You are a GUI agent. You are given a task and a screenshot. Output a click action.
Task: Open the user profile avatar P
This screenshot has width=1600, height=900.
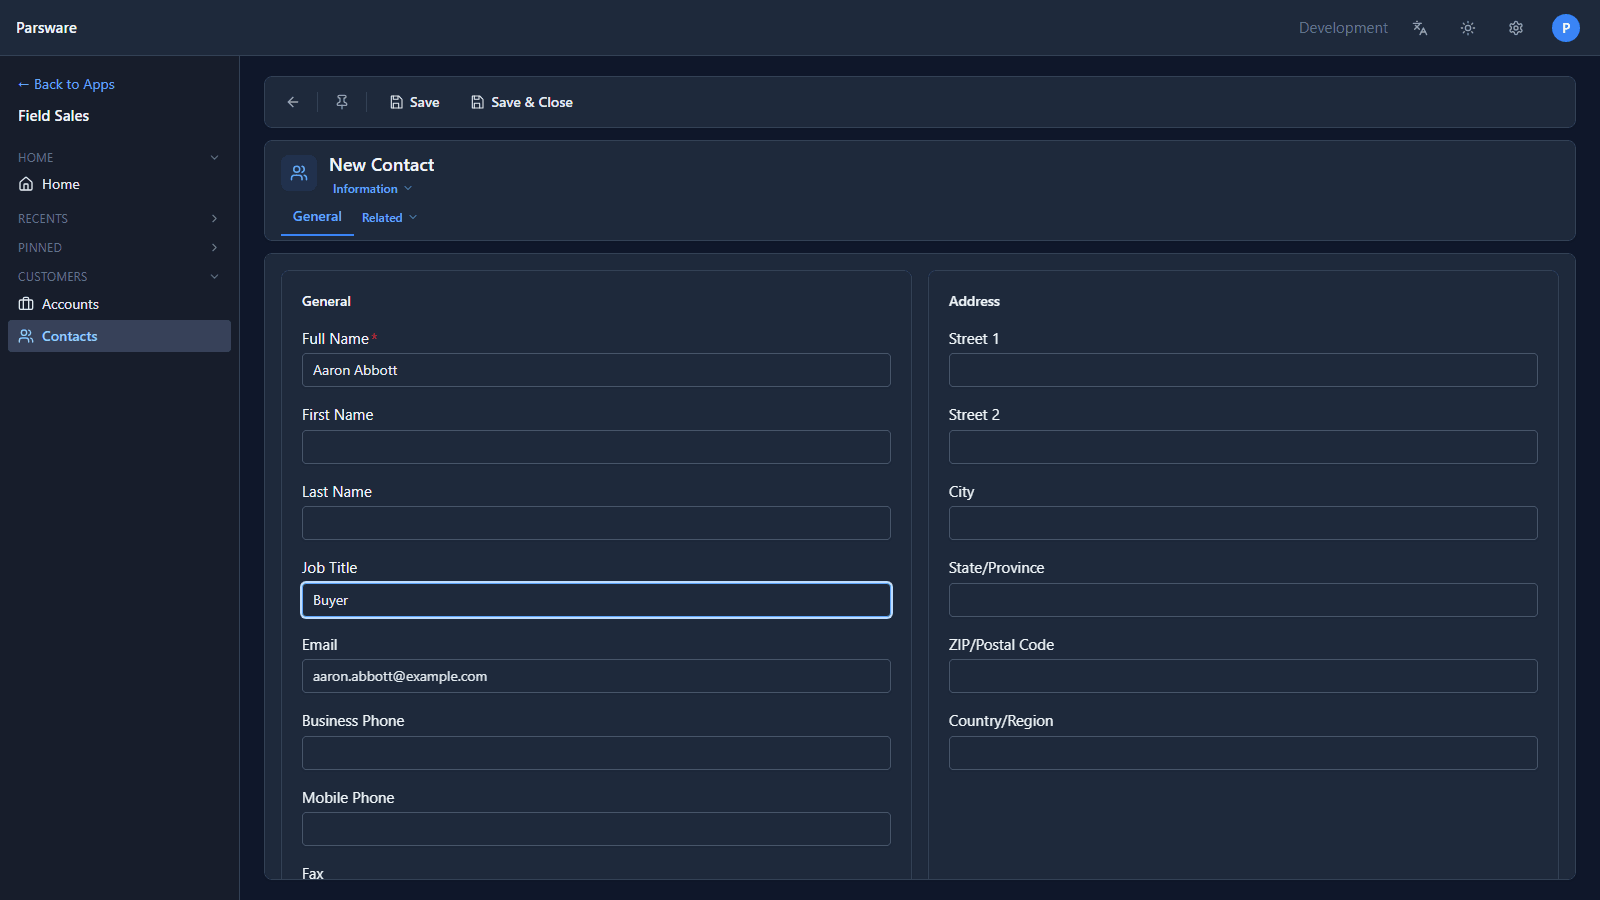1566,28
